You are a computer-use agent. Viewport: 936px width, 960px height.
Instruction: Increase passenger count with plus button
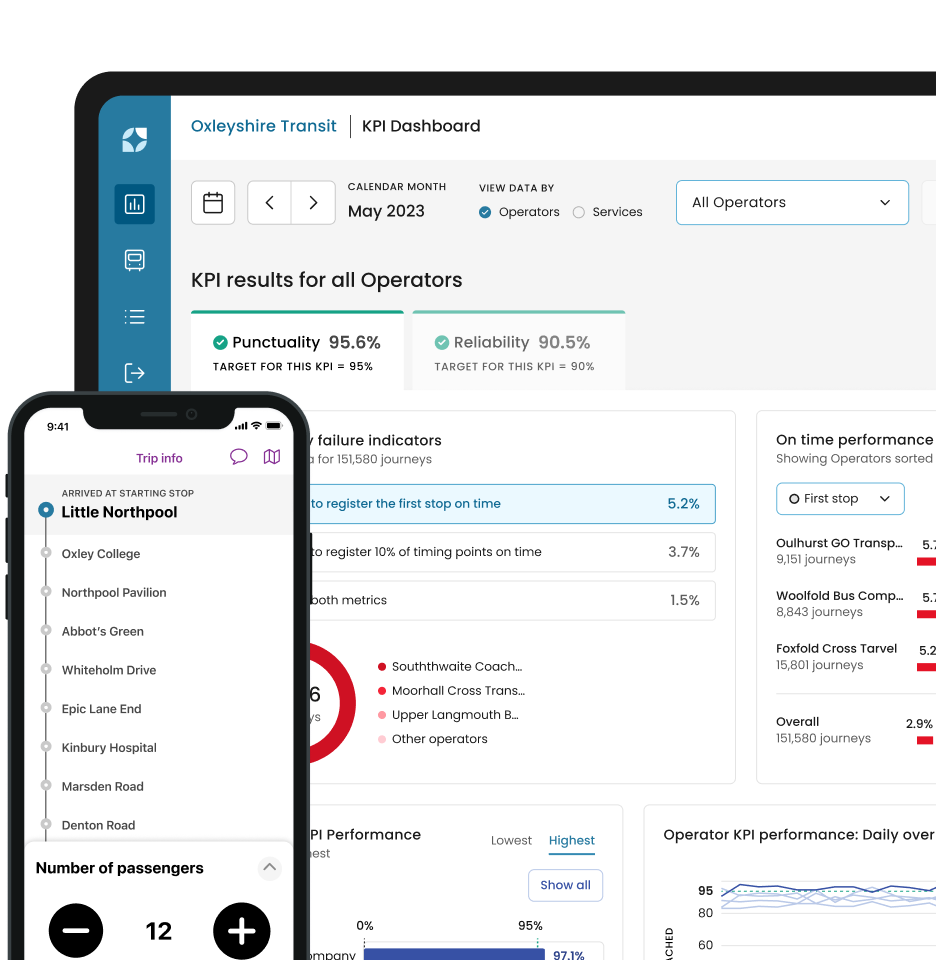pyautogui.click(x=242, y=931)
